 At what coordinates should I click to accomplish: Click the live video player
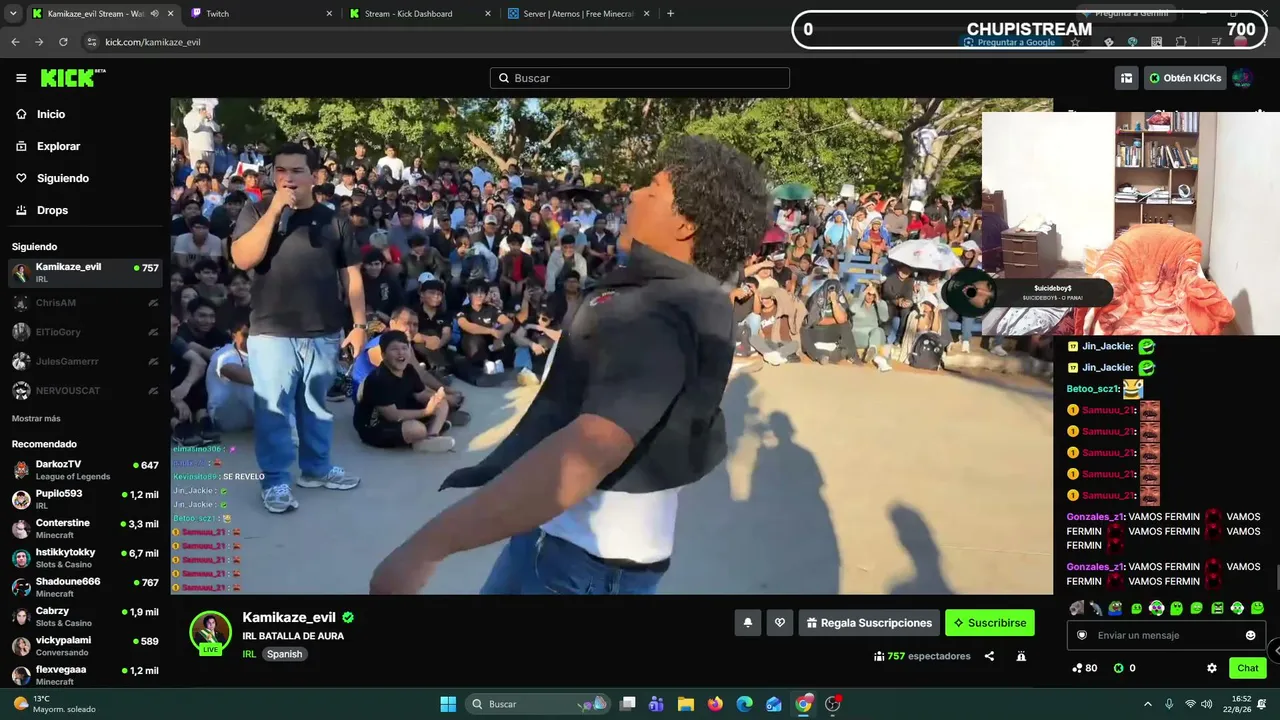611,346
